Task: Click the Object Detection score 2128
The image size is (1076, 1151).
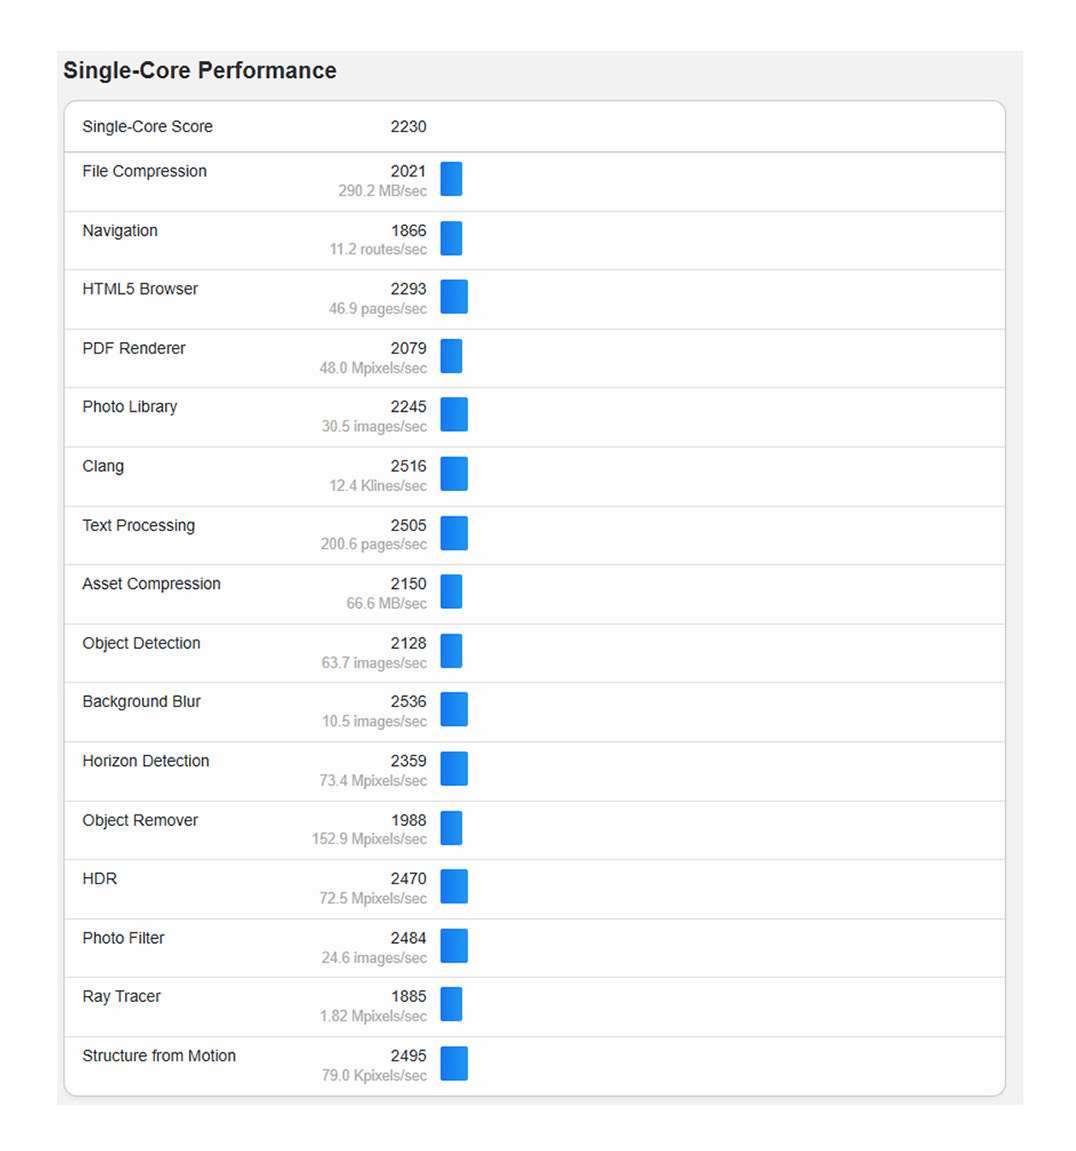Action: point(408,643)
